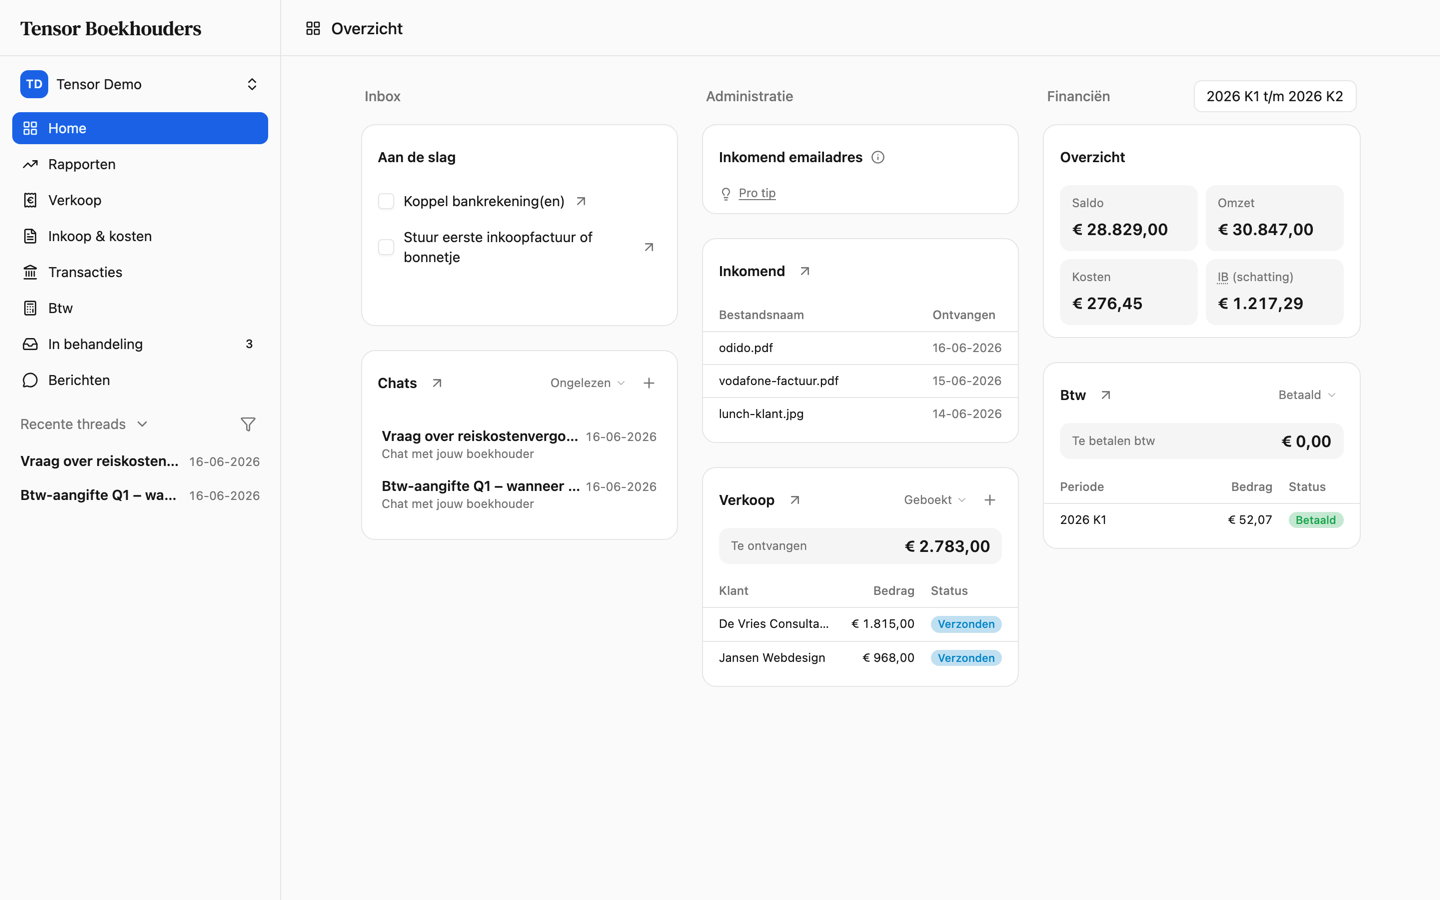This screenshot has width=1440, height=900.
Task: Click the Betaald status badge for 2026 K1
Action: click(1315, 520)
